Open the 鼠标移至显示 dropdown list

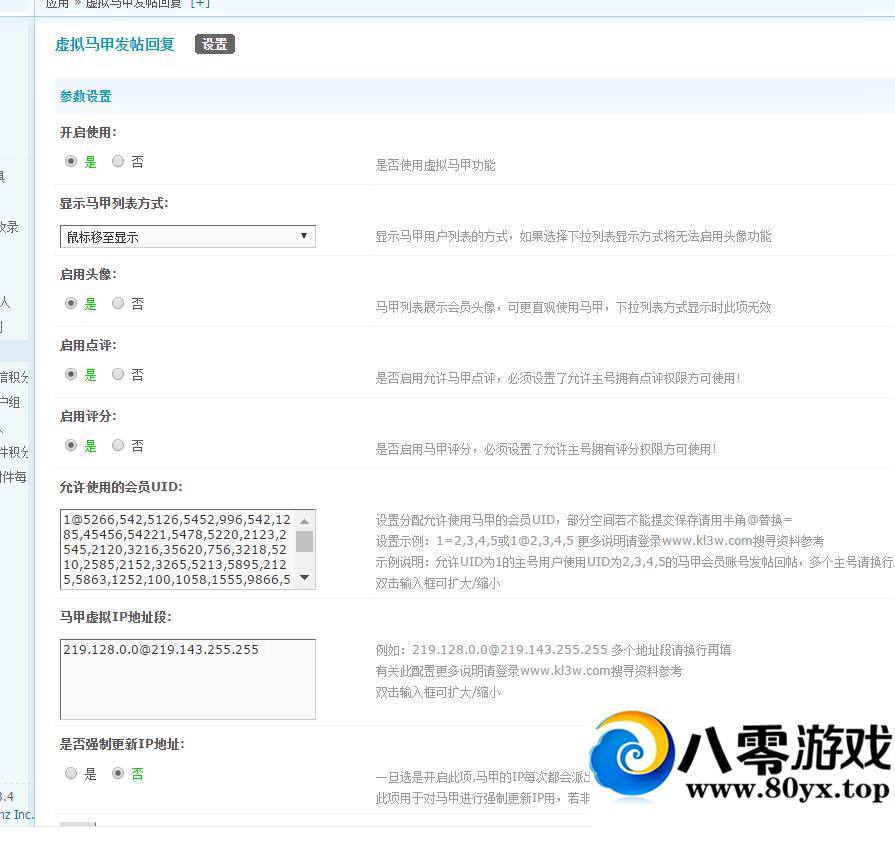[x=187, y=237]
